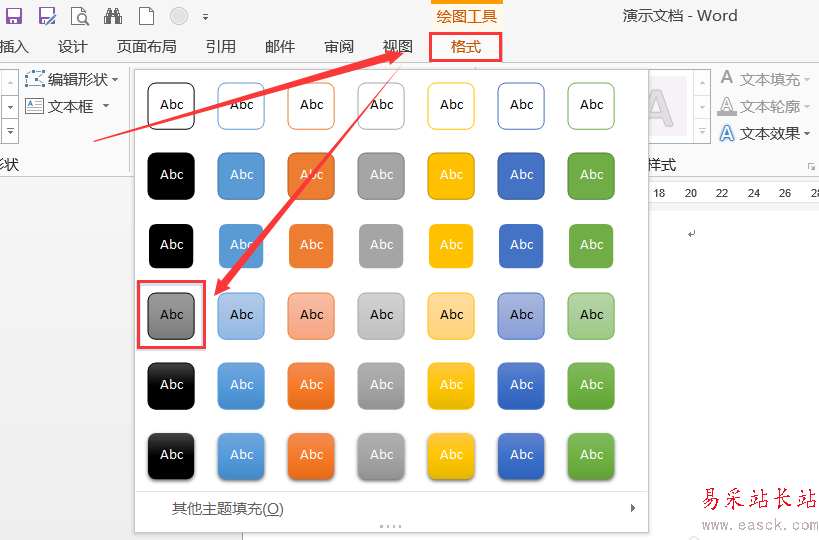Screen dimensions: 819x540
Task: Select third-row black flat style
Action: pyautogui.click(x=171, y=246)
